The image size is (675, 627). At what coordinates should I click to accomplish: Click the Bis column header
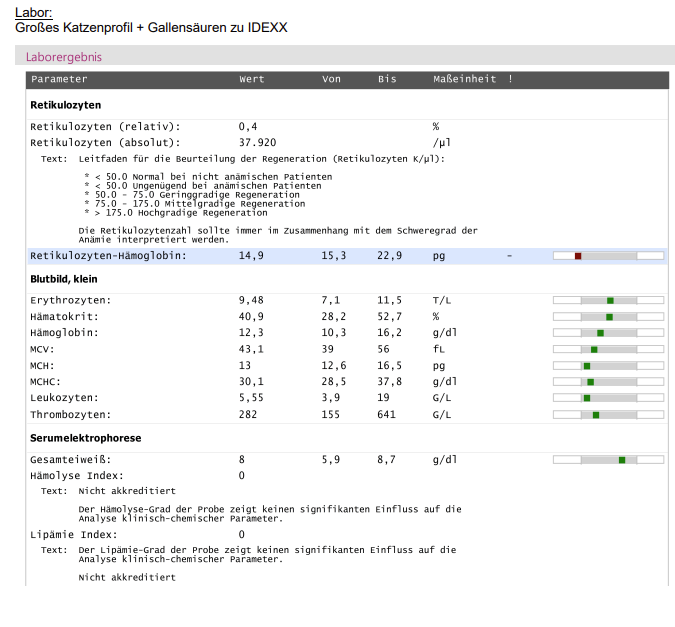[x=387, y=79]
